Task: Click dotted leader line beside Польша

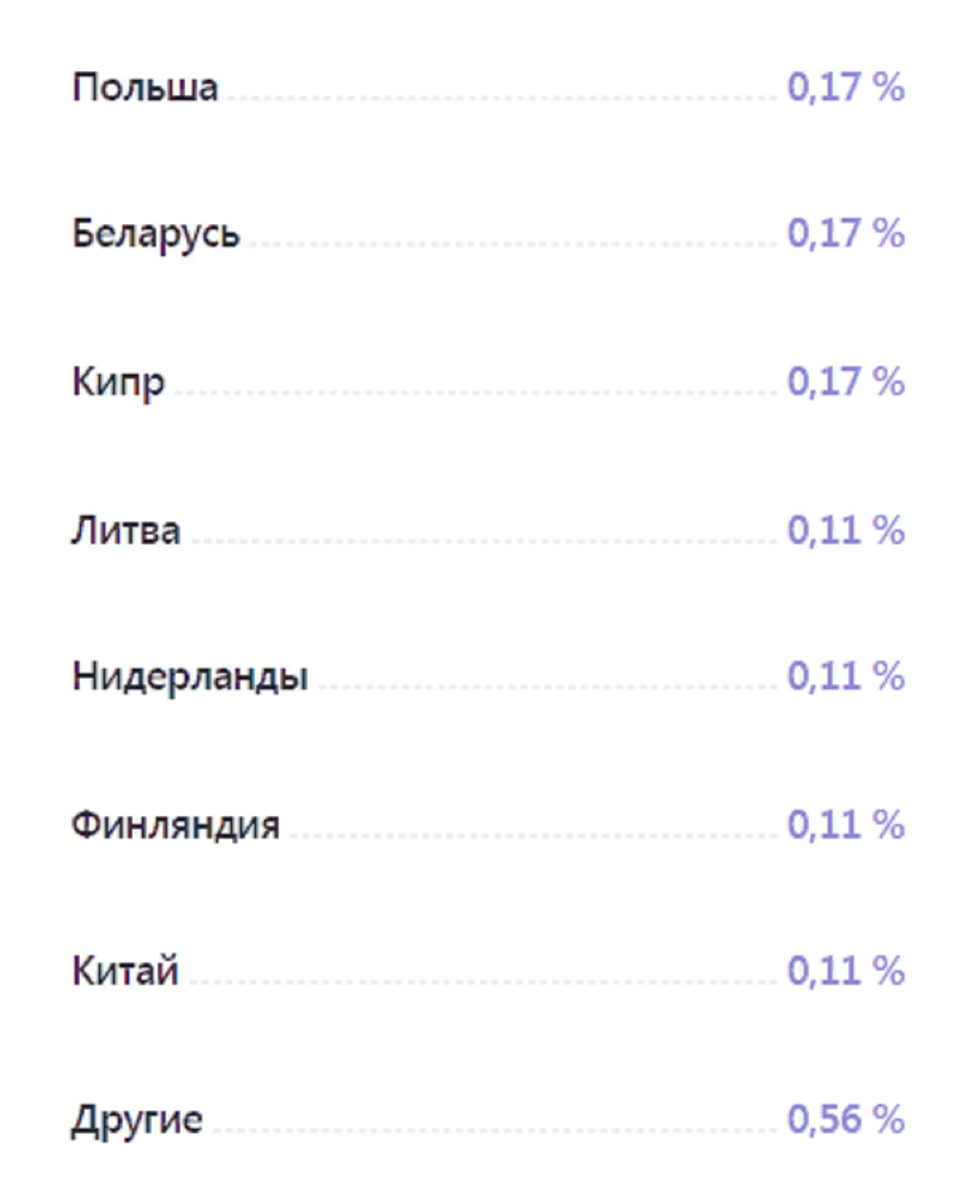Action: (x=502, y=99)
